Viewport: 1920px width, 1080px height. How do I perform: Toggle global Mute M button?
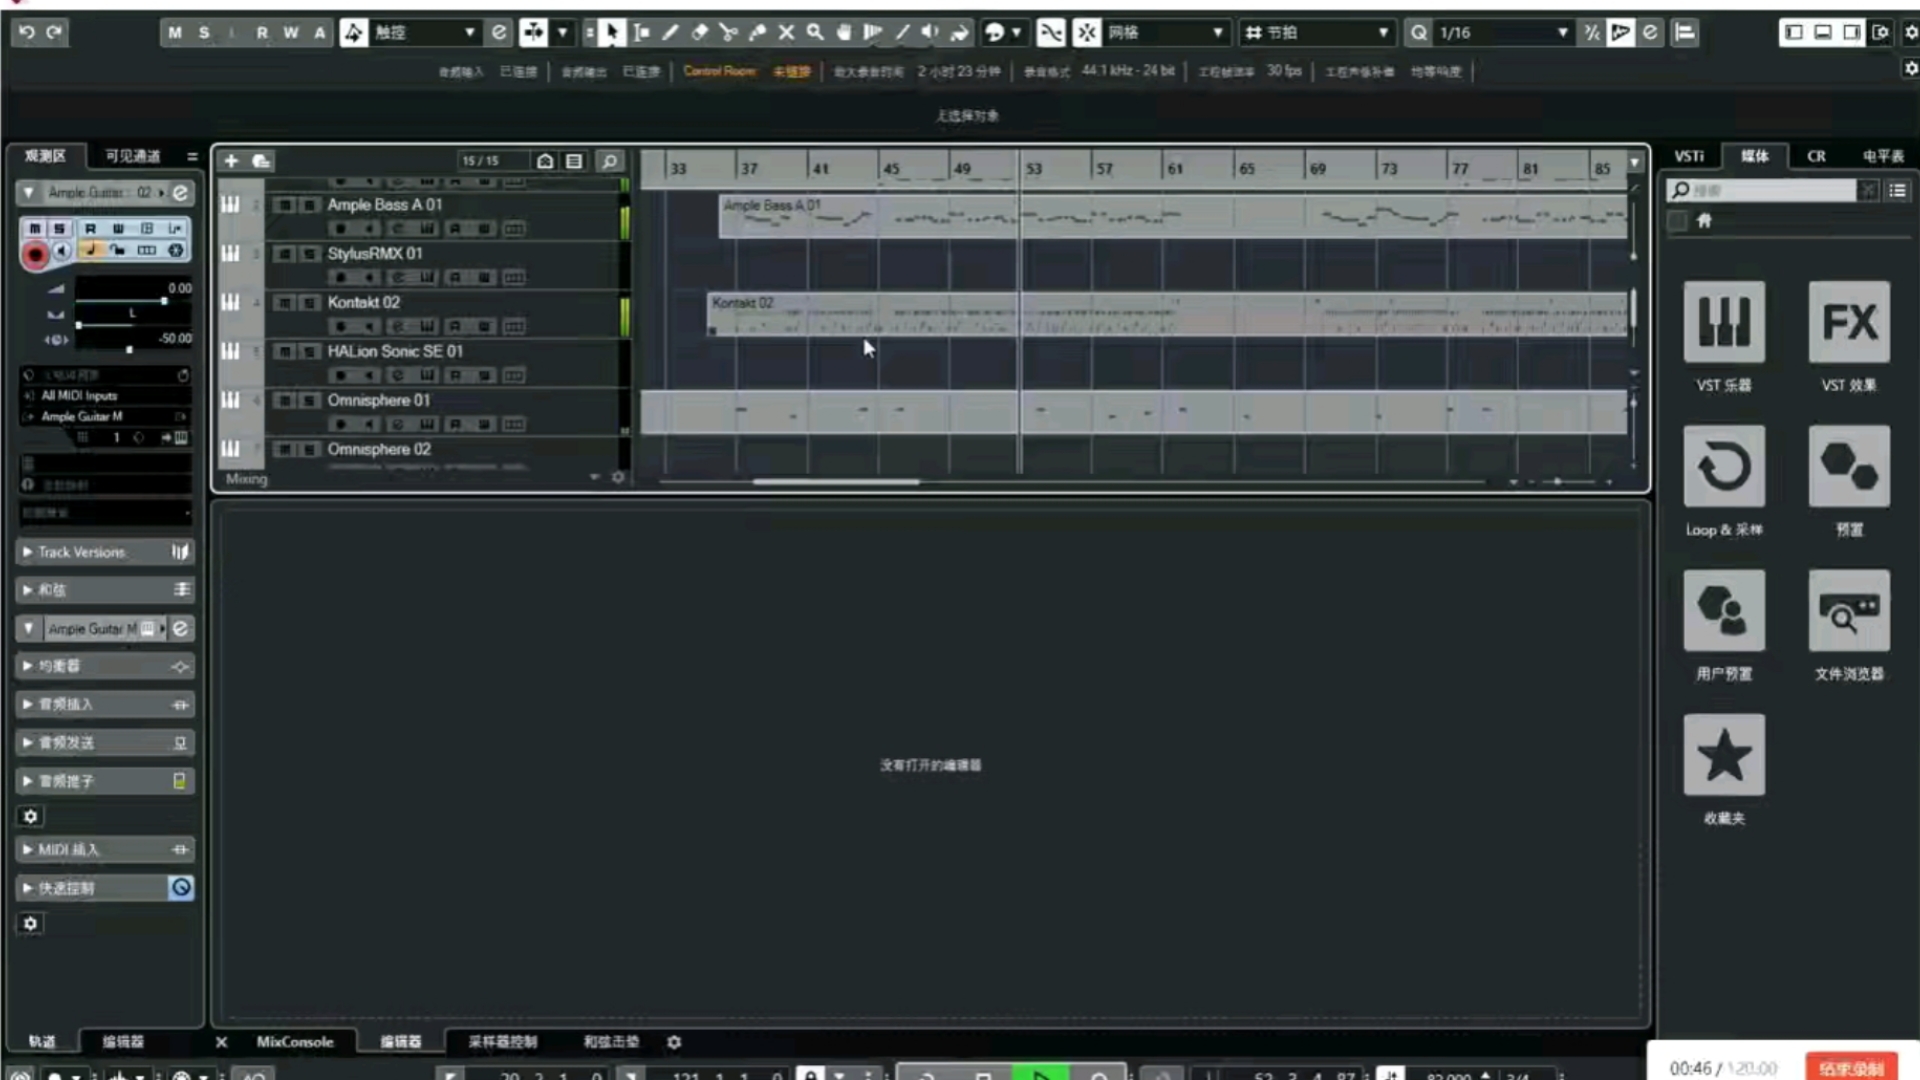[175, 33]
